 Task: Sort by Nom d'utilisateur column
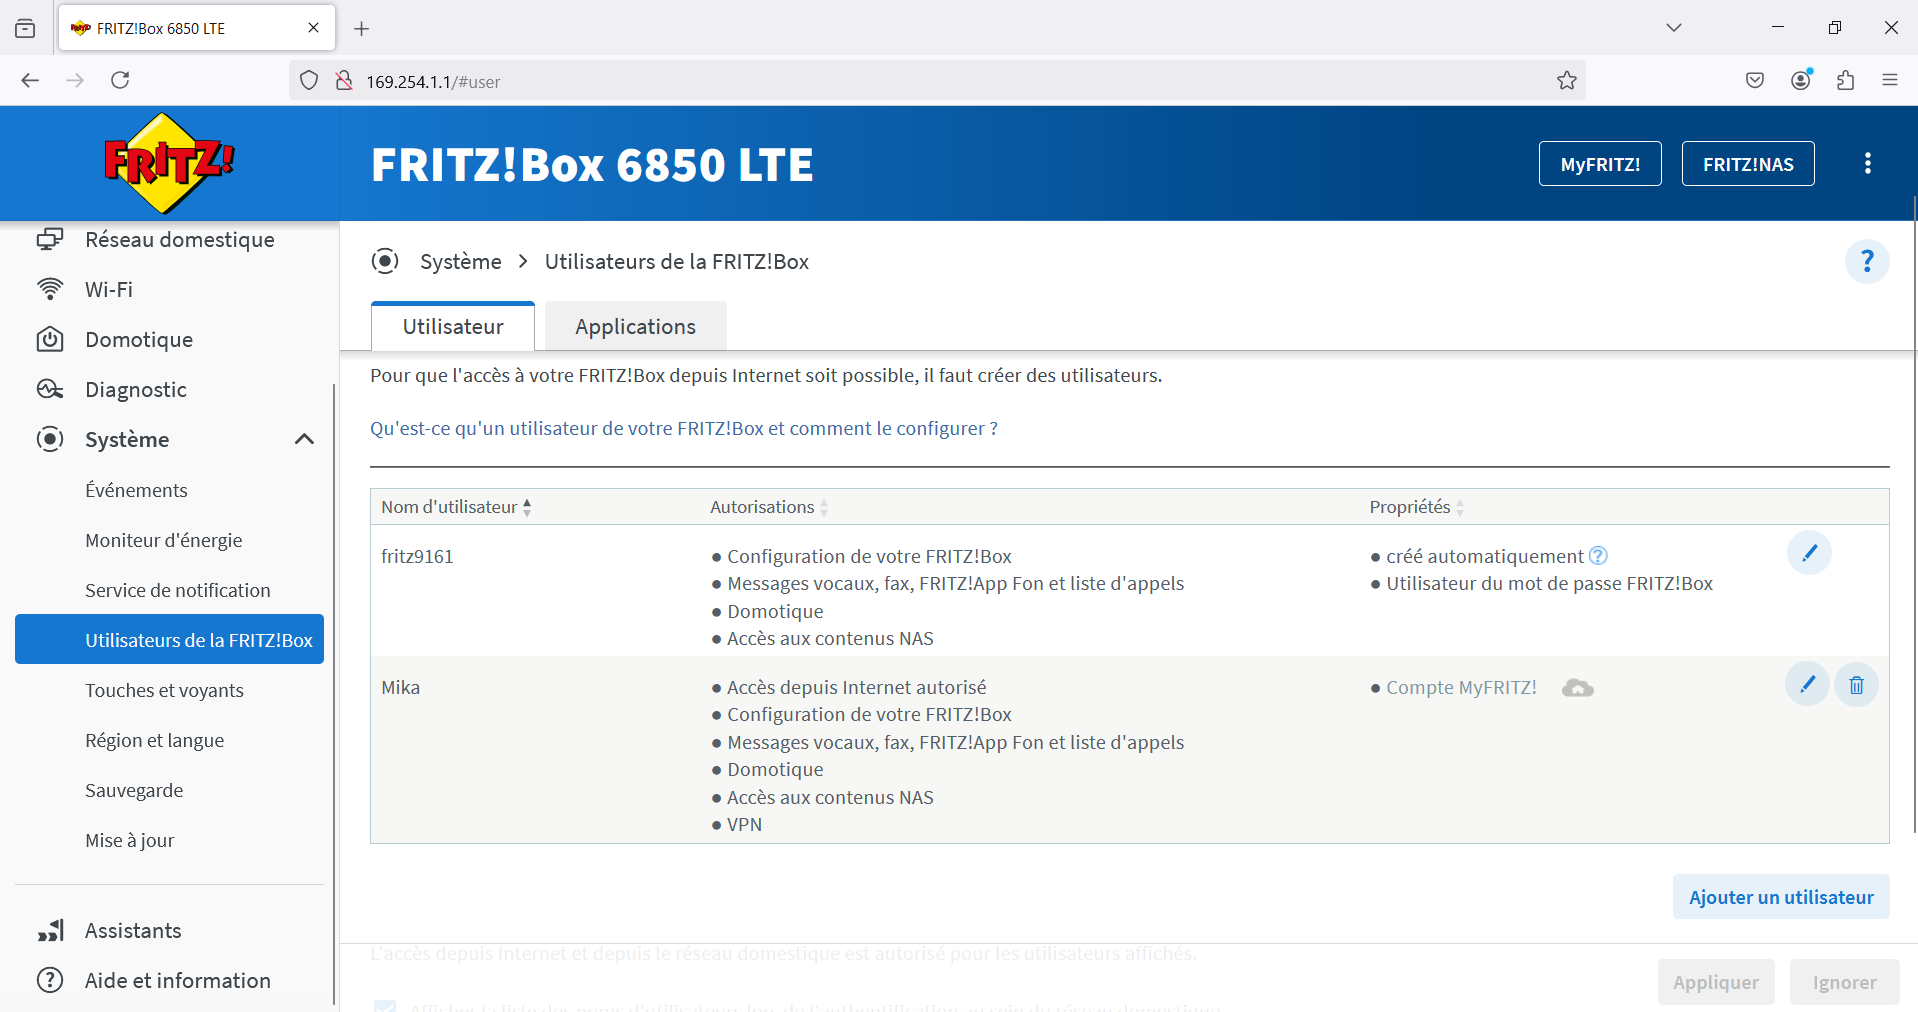point(456,507)
